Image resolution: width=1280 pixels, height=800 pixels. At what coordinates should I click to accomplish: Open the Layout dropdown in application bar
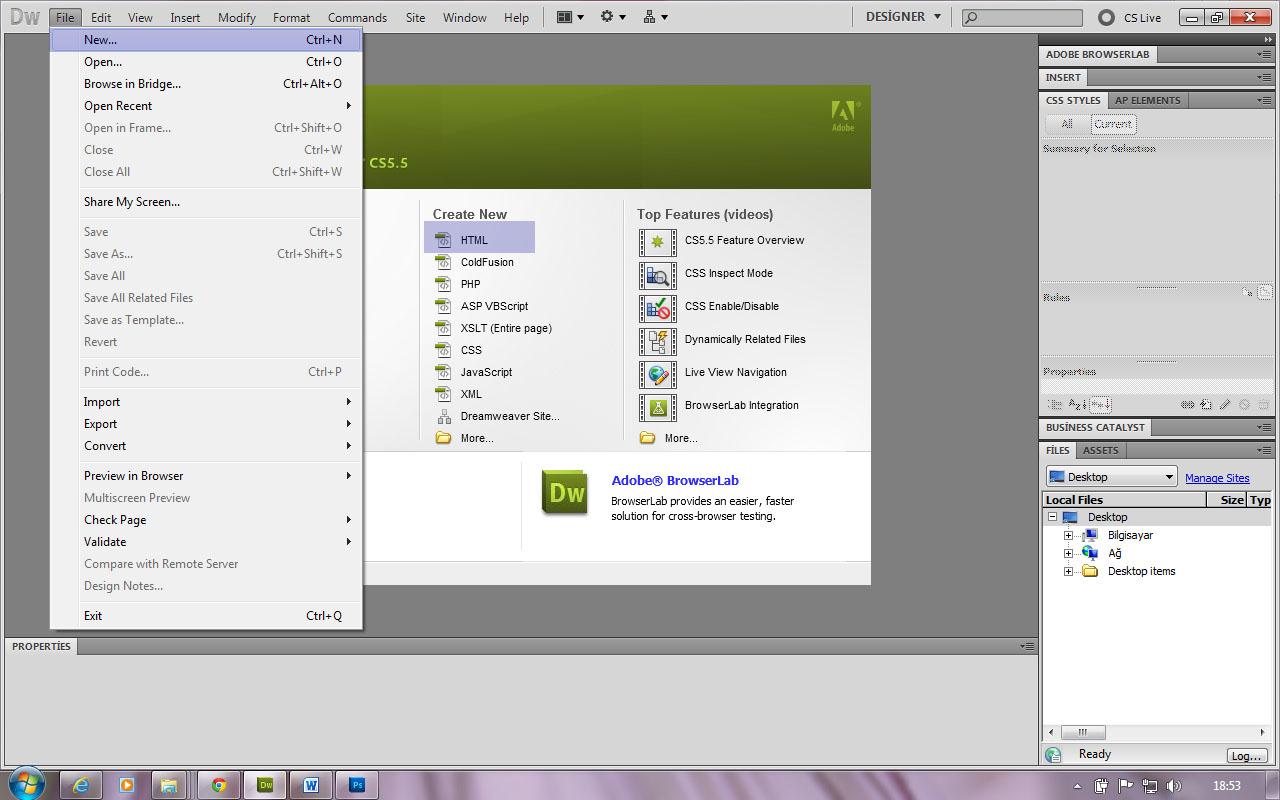tap(569, 17)
